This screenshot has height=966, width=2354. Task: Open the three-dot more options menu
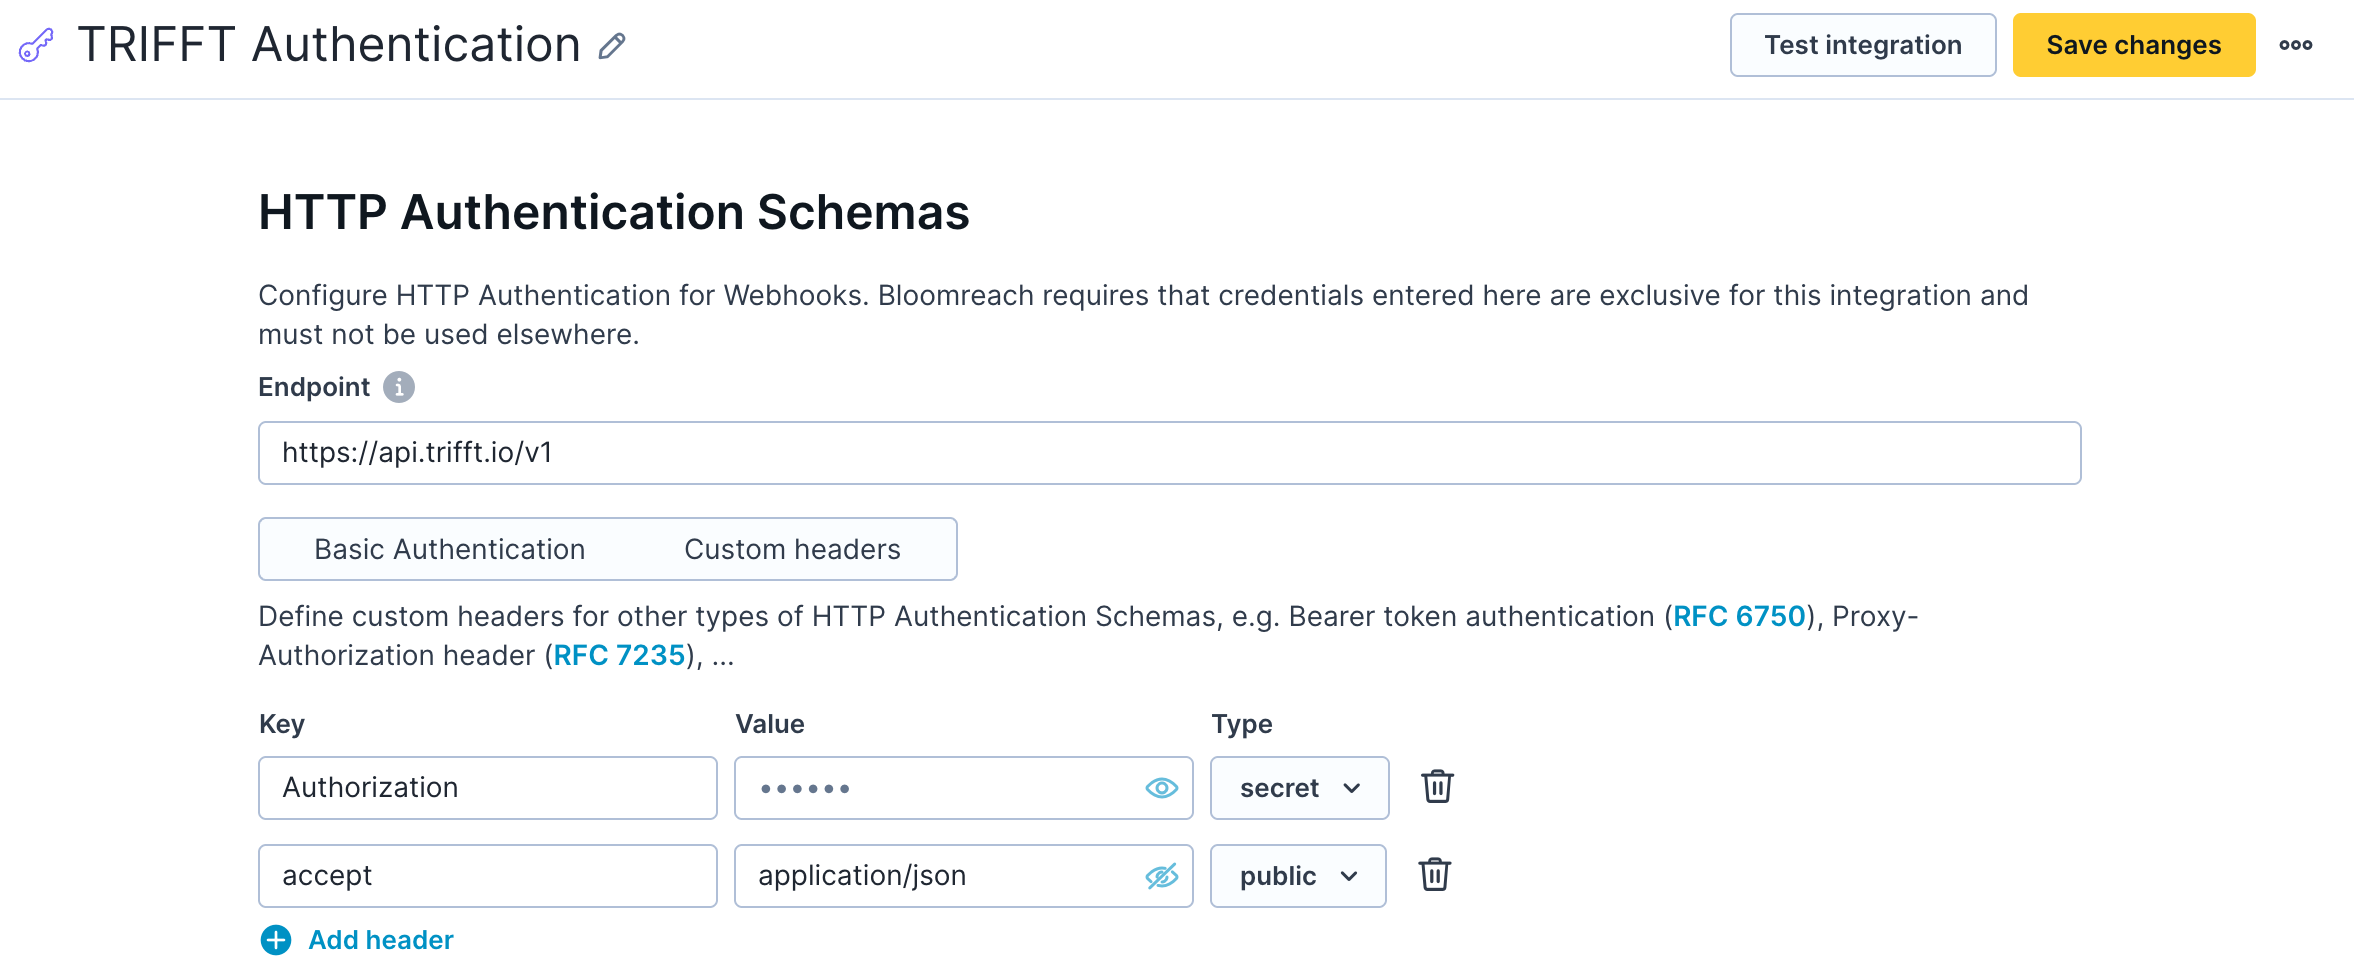2296,45
